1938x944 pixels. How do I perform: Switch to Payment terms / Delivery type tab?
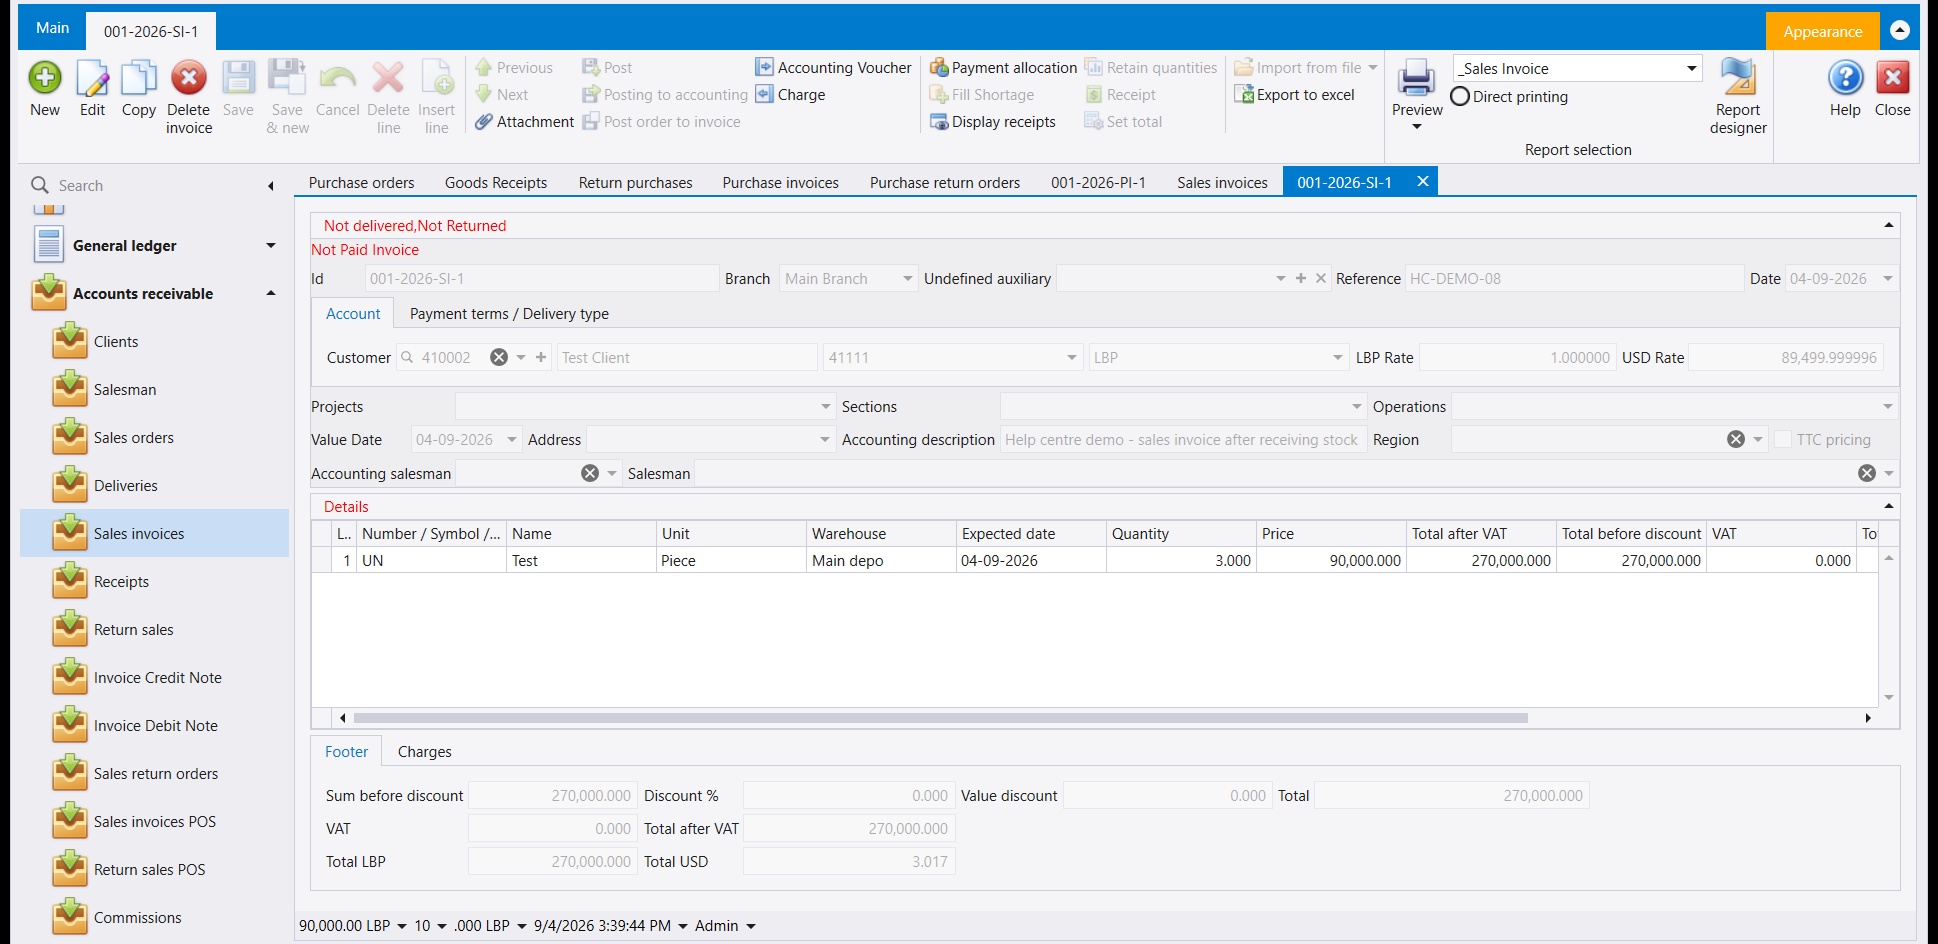(509, 314)
